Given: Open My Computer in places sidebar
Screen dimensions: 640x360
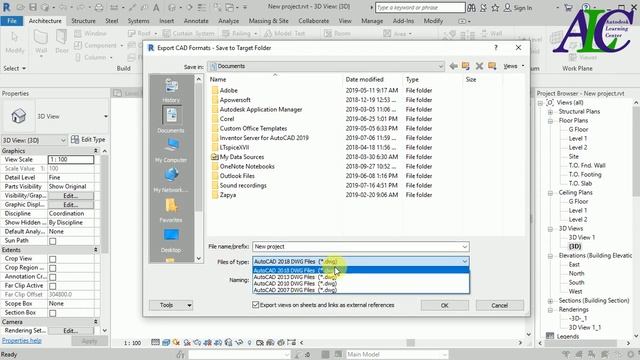Looking at the screenshot, I should [171, 150].
